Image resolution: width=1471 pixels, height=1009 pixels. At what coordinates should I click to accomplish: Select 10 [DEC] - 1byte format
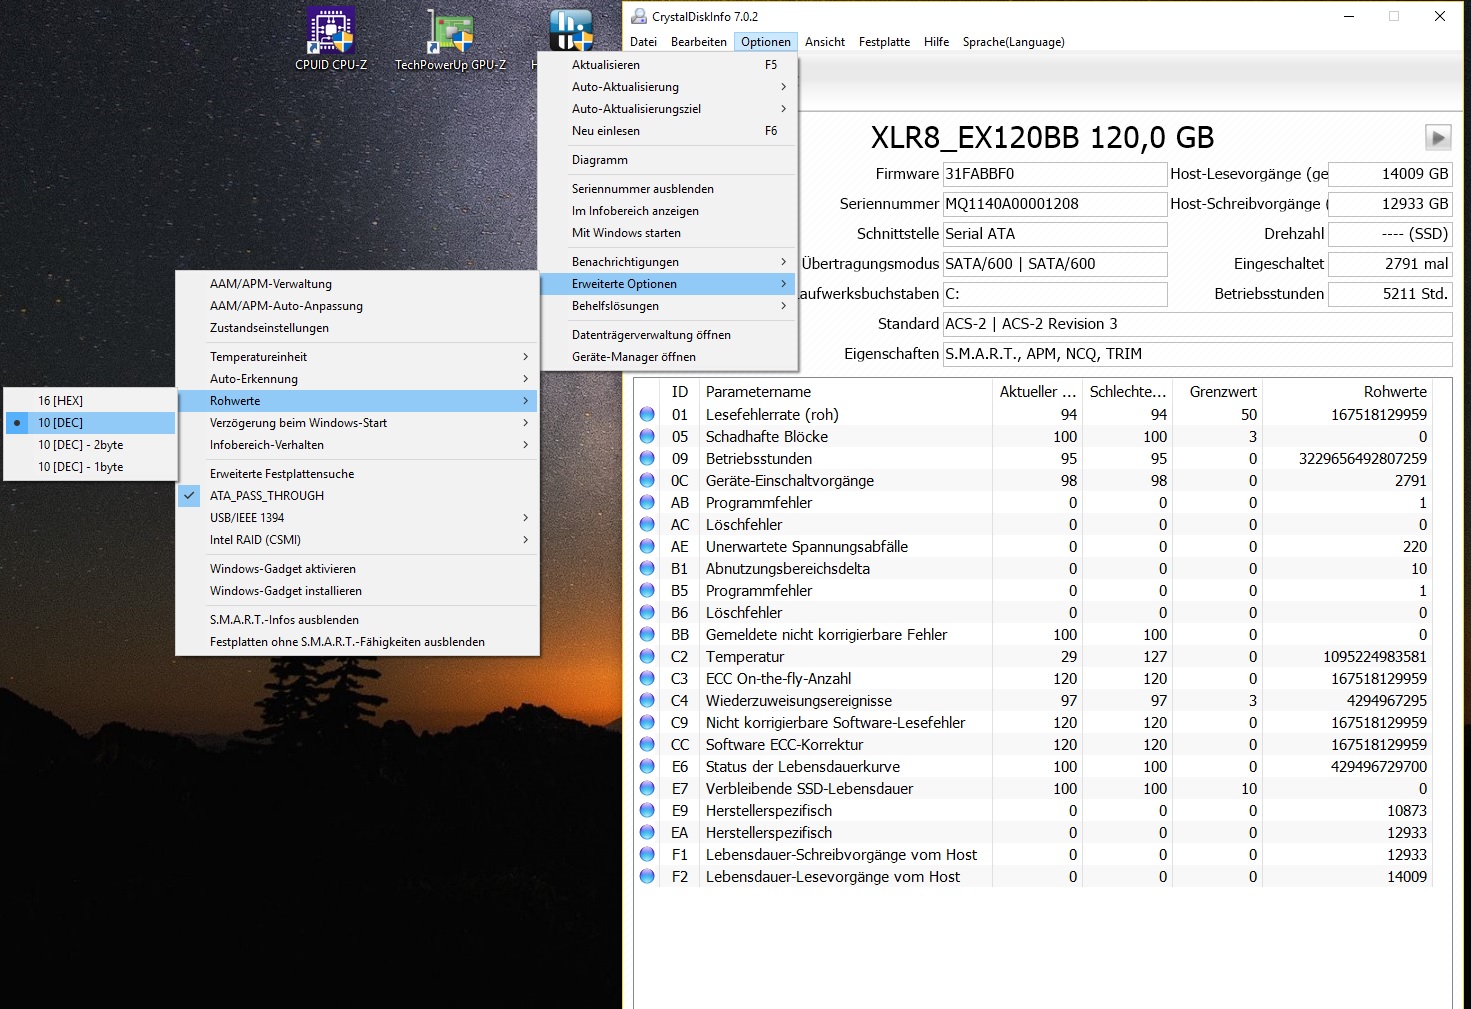point(90,467)
